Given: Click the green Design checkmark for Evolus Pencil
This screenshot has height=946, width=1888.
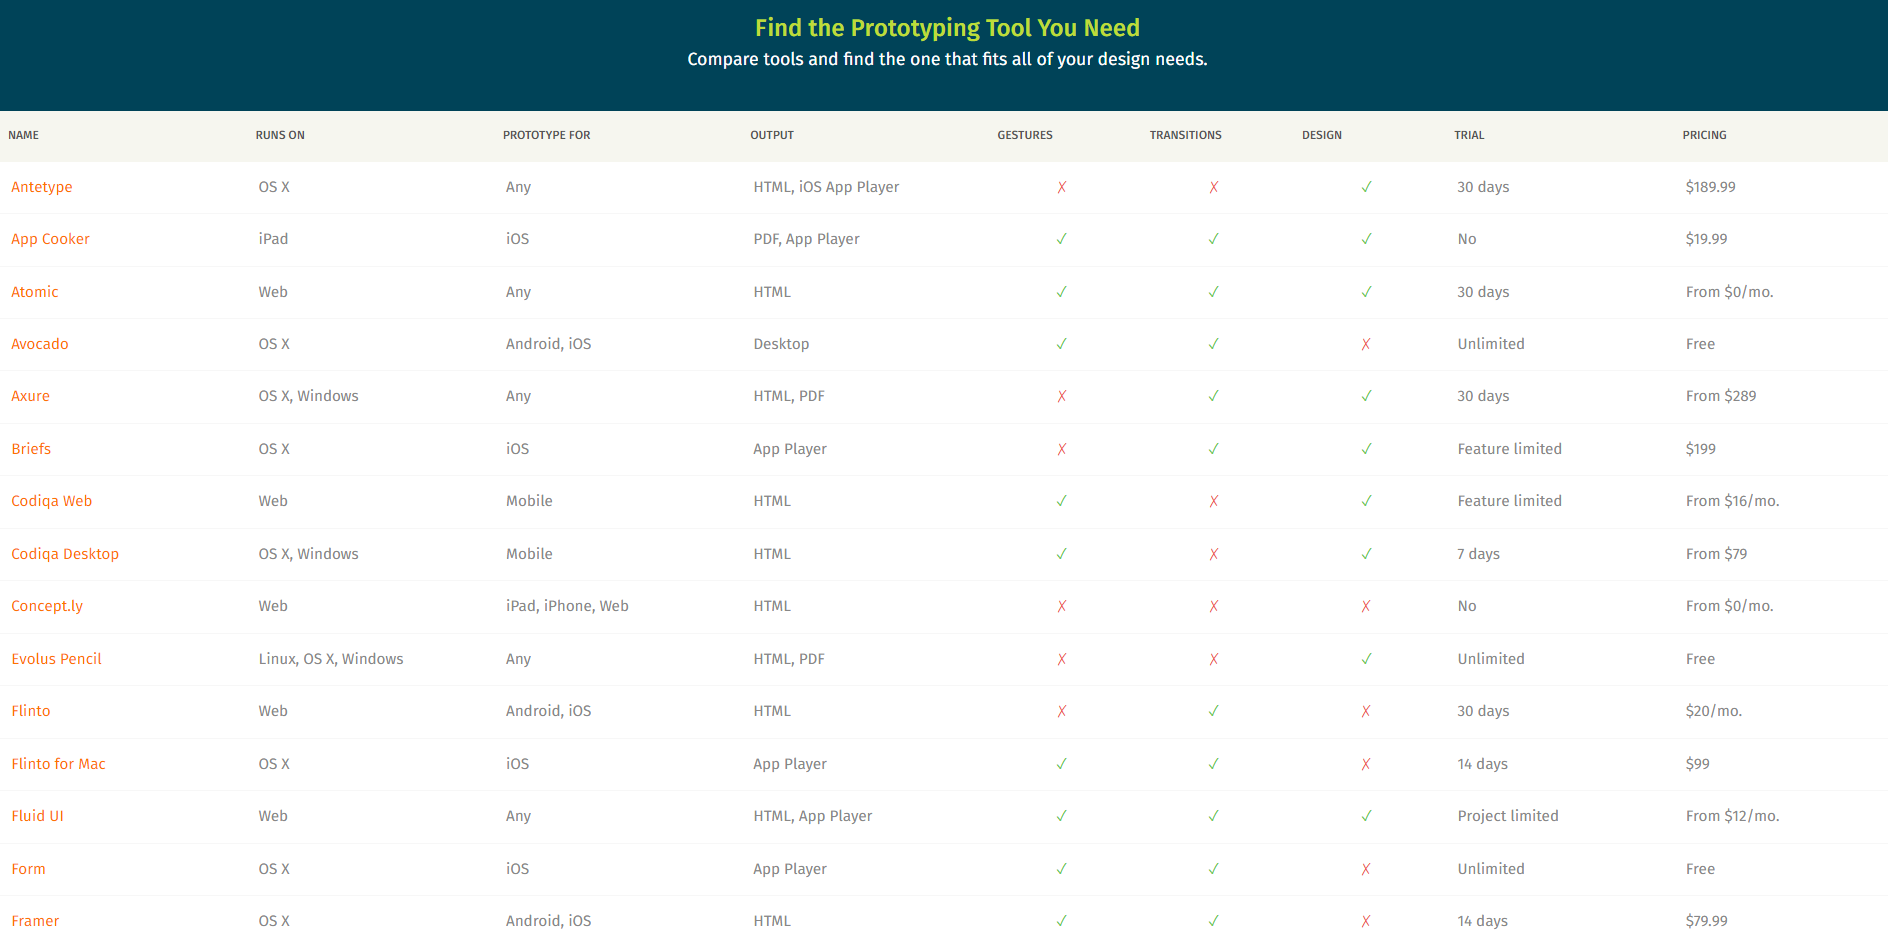Looking at the screenshot, I should pyautogui.click(x=1366, y=659).
